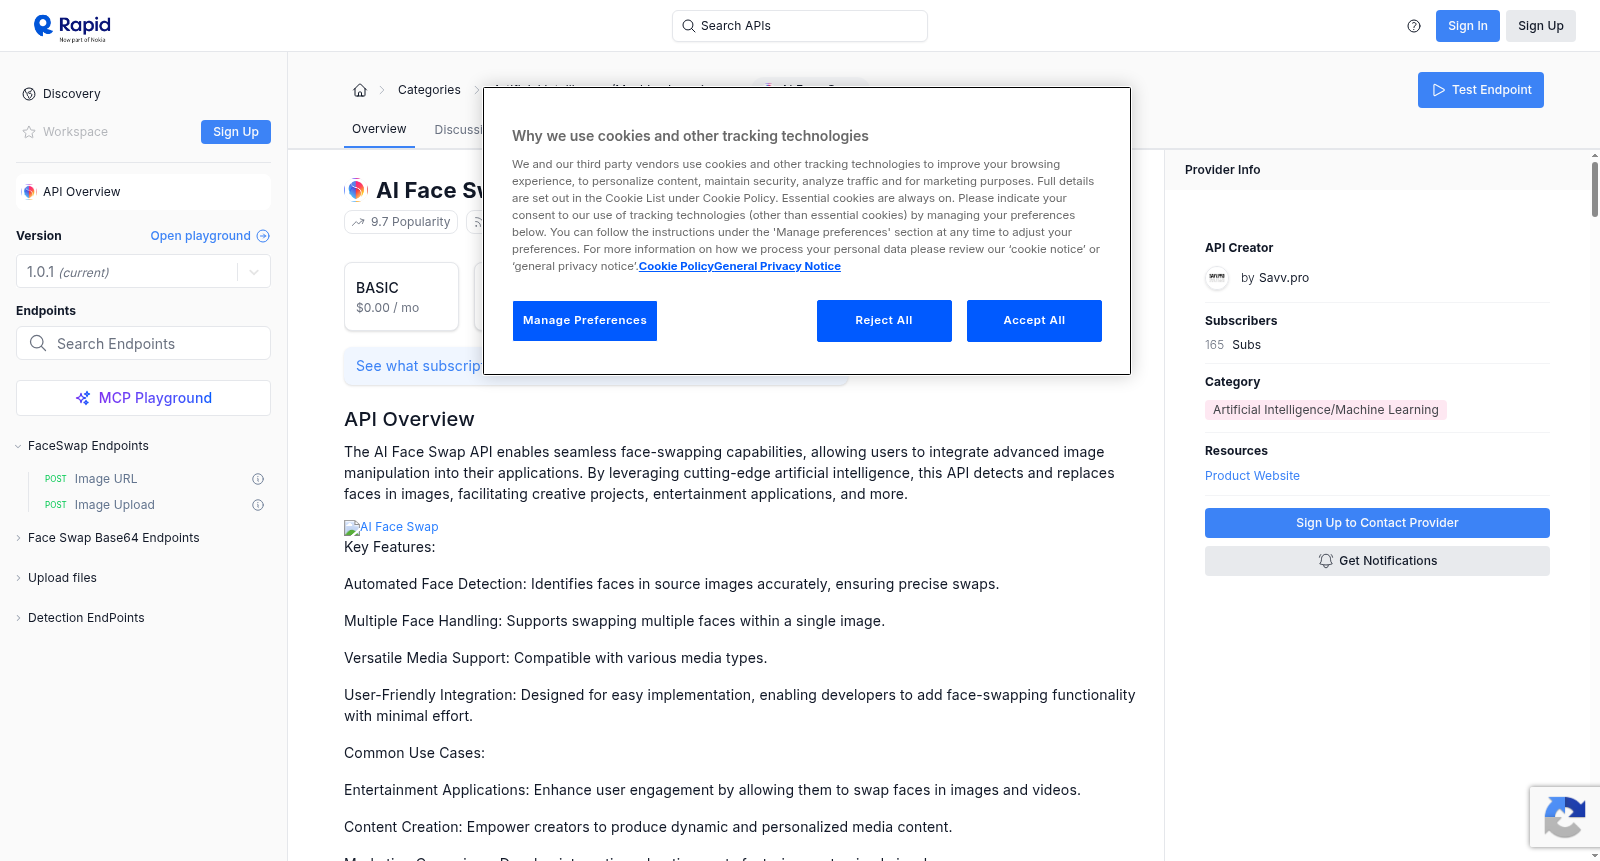Click Sign Up in the header
This screenshot has height=861, width=1600.
point(1541,26)
